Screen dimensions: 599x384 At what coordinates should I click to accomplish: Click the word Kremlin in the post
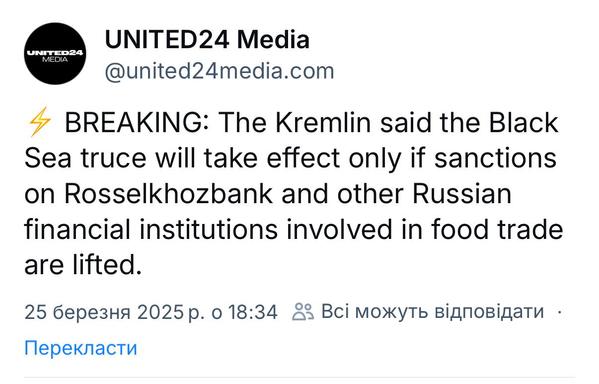323,123
